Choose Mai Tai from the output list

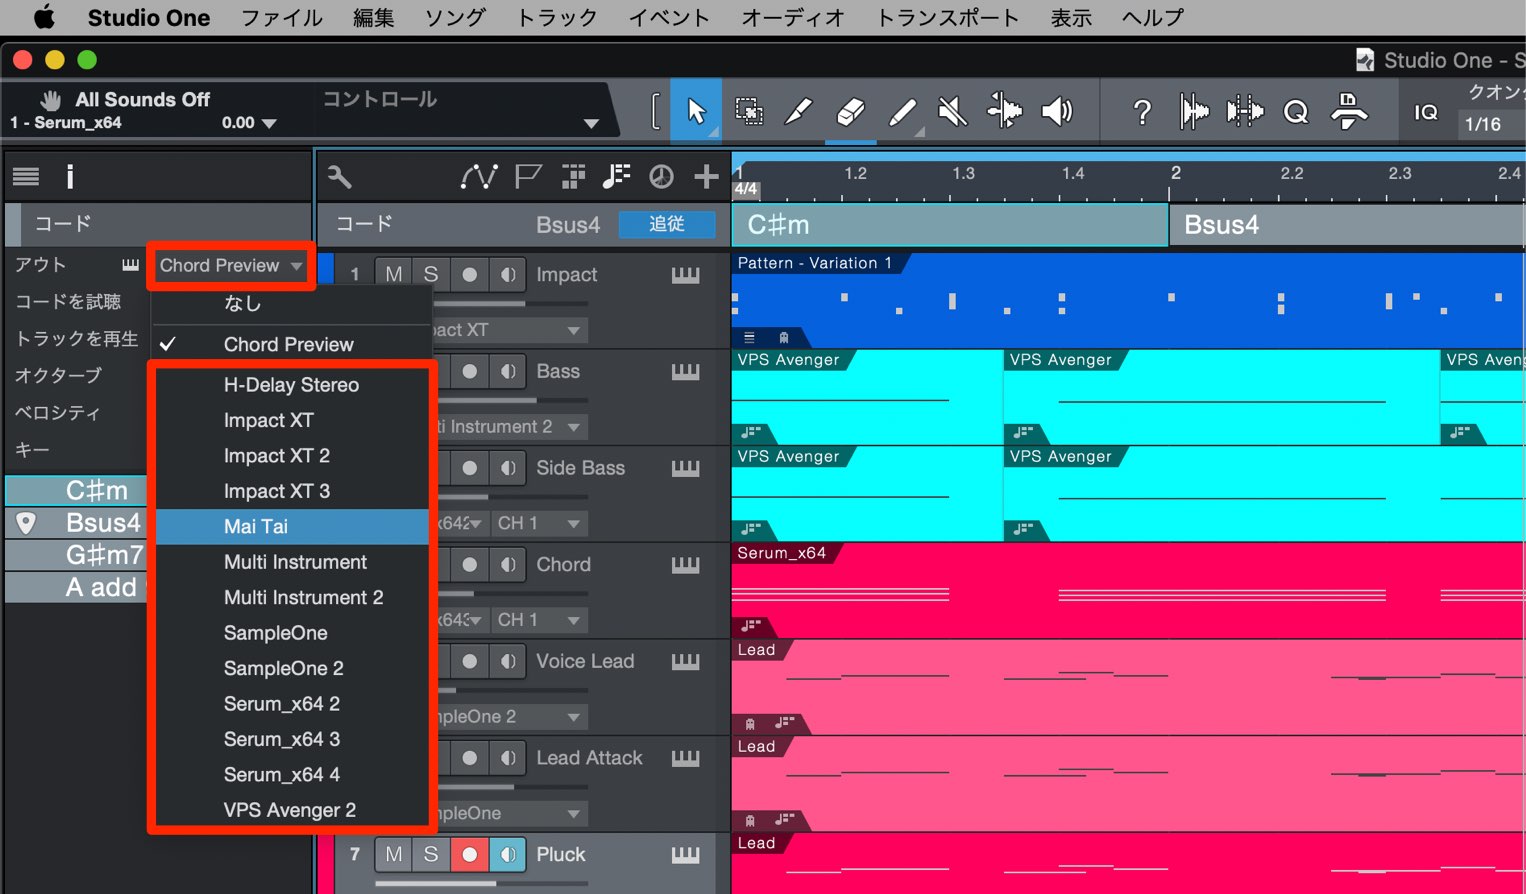292,527
